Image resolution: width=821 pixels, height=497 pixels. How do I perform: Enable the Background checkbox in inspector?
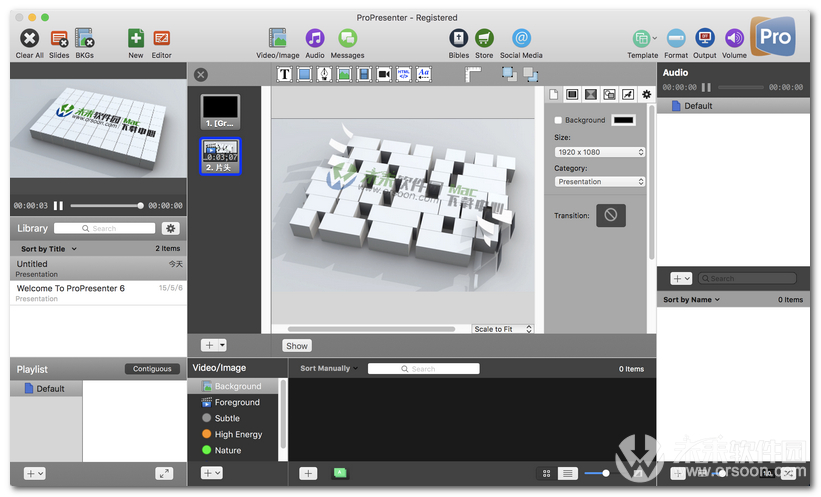coord(558,120)
